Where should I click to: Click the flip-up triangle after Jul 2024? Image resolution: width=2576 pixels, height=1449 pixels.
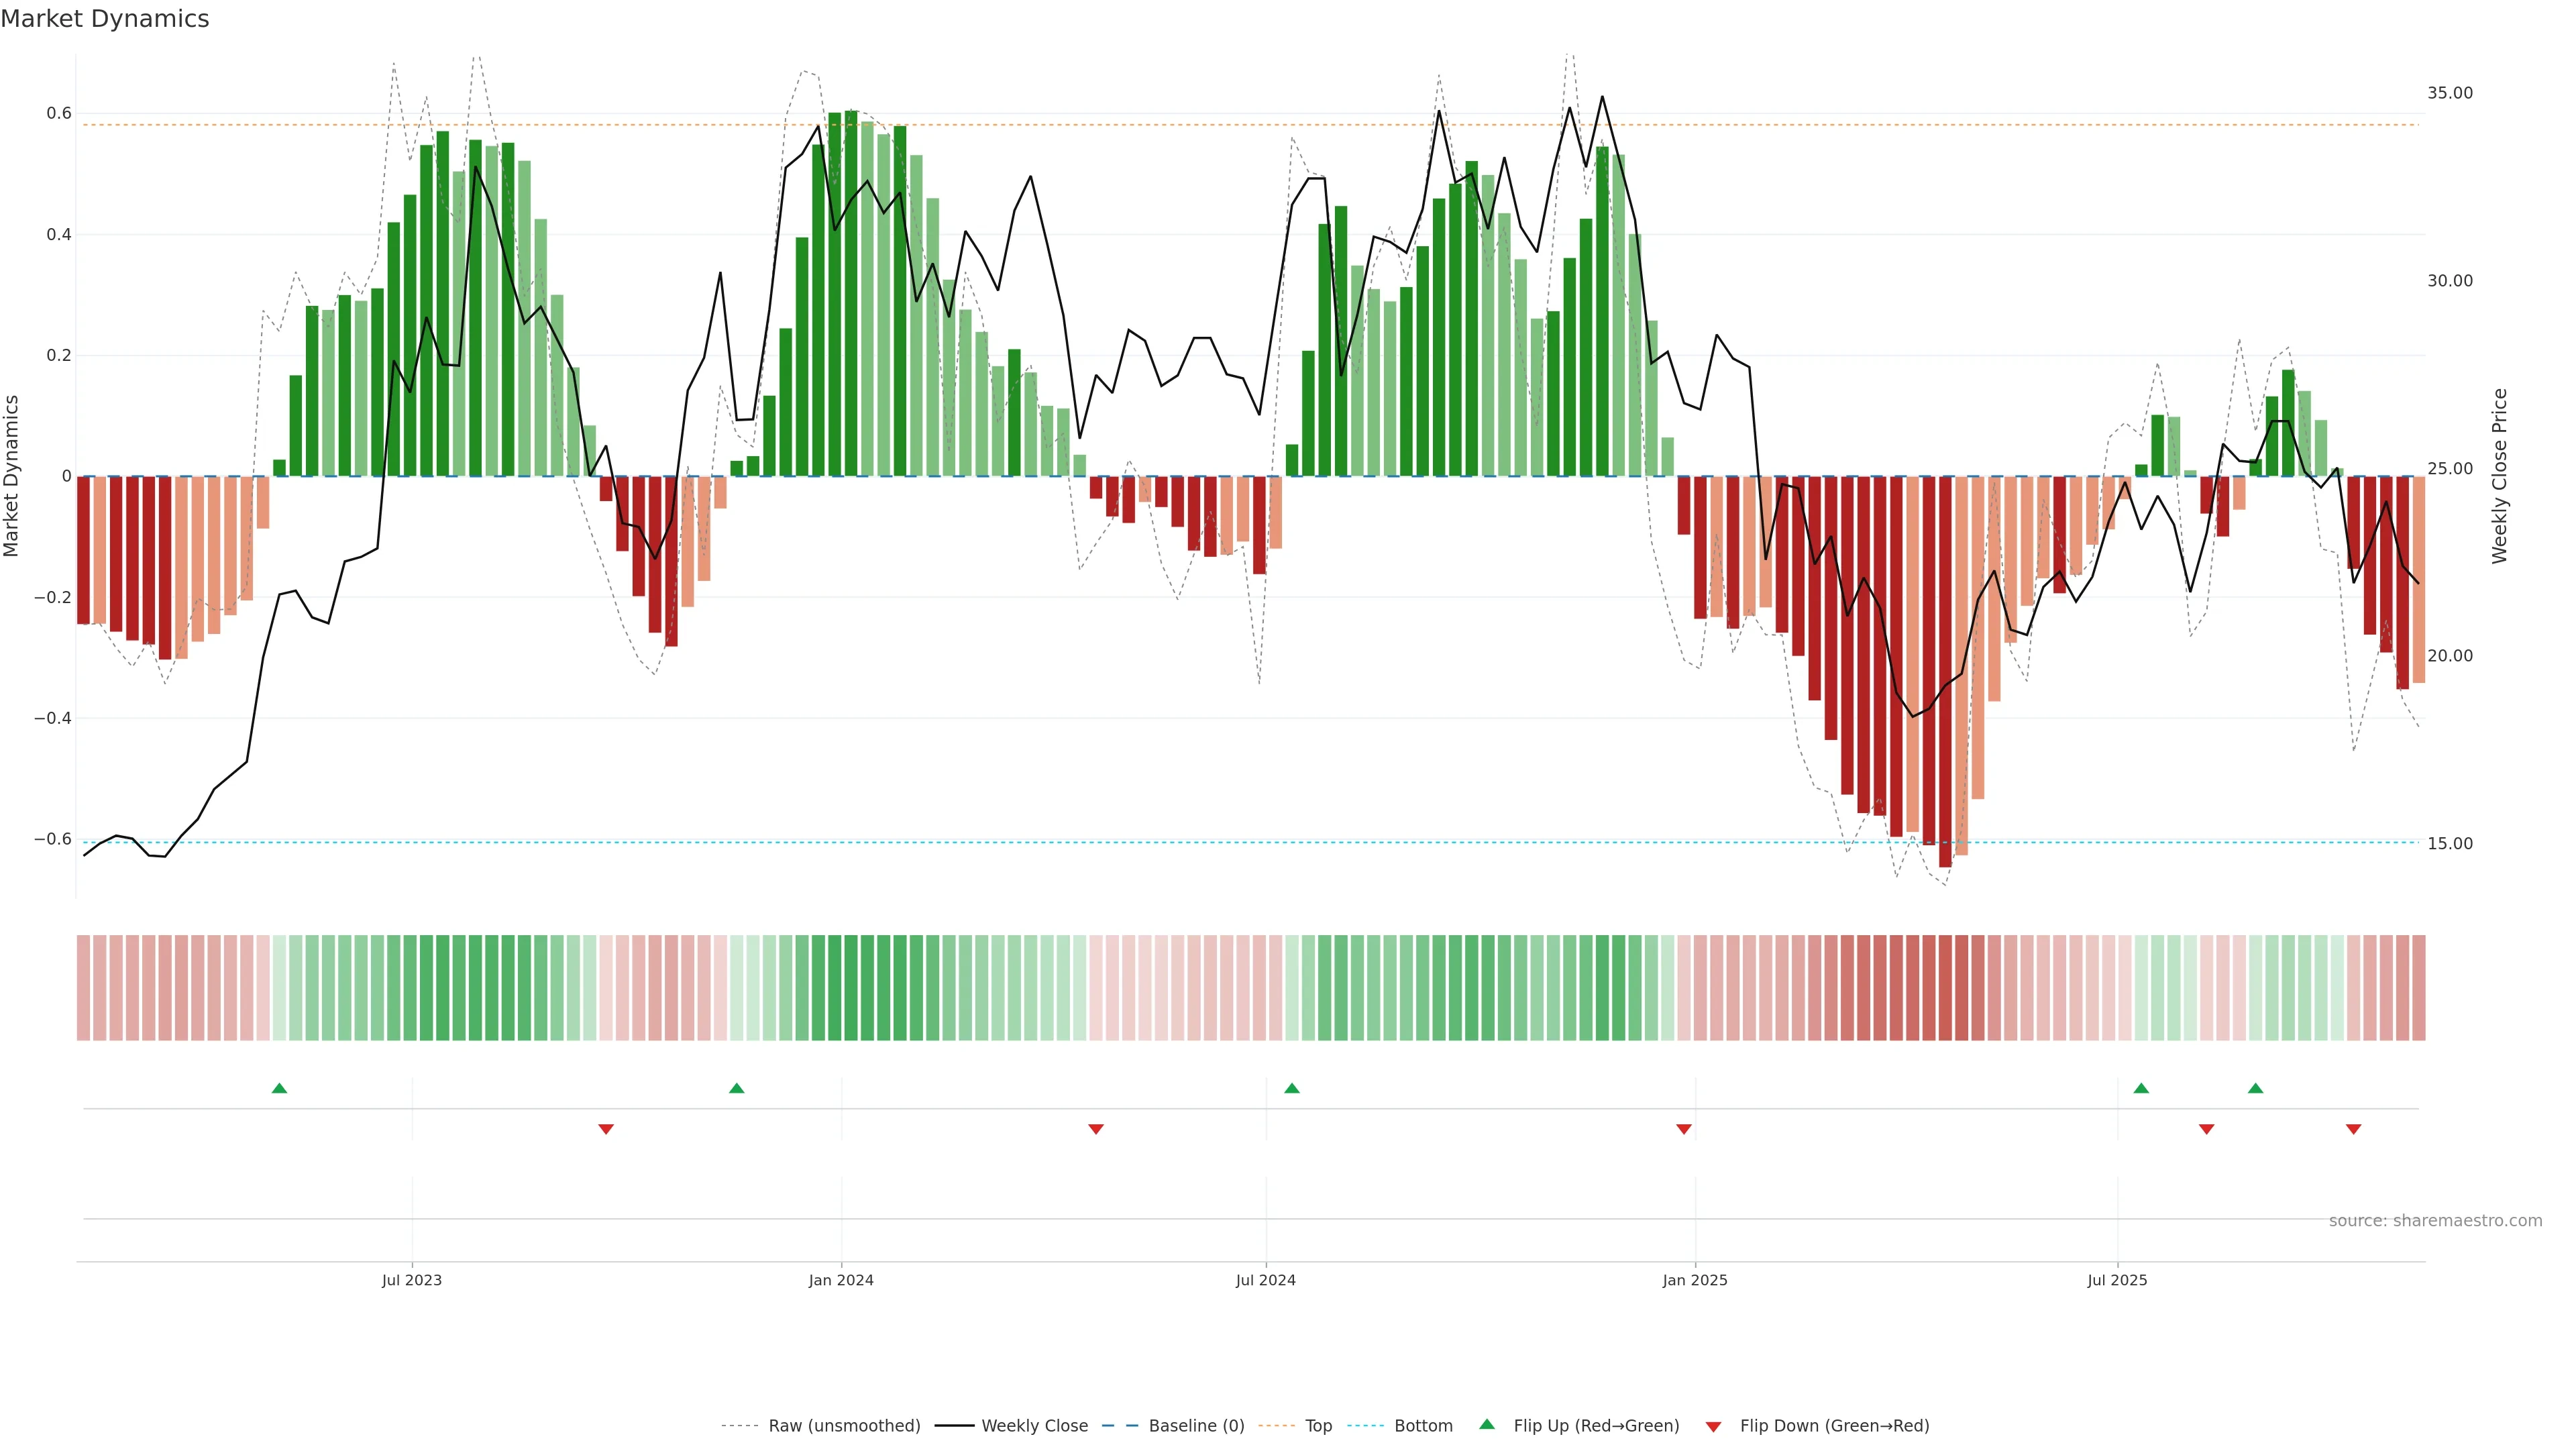point(1292,1088)
